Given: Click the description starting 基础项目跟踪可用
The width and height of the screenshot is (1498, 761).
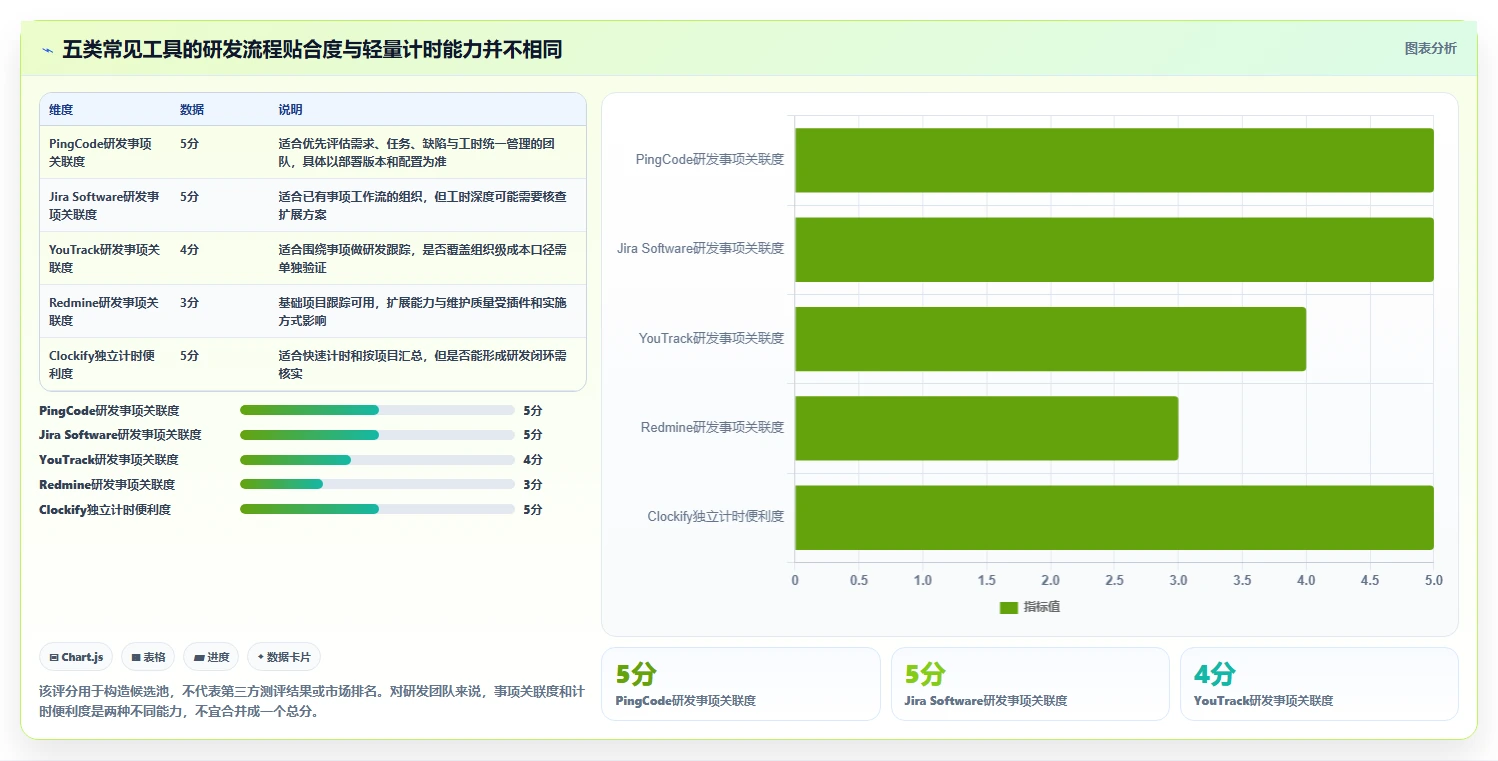Looking at the screenshot, I should pyautogui.click(x=423, y=311).
